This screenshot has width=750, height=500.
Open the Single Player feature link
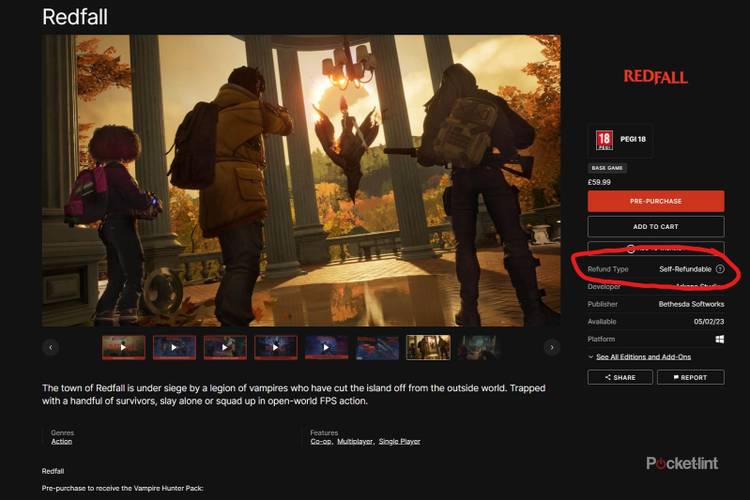398,441
